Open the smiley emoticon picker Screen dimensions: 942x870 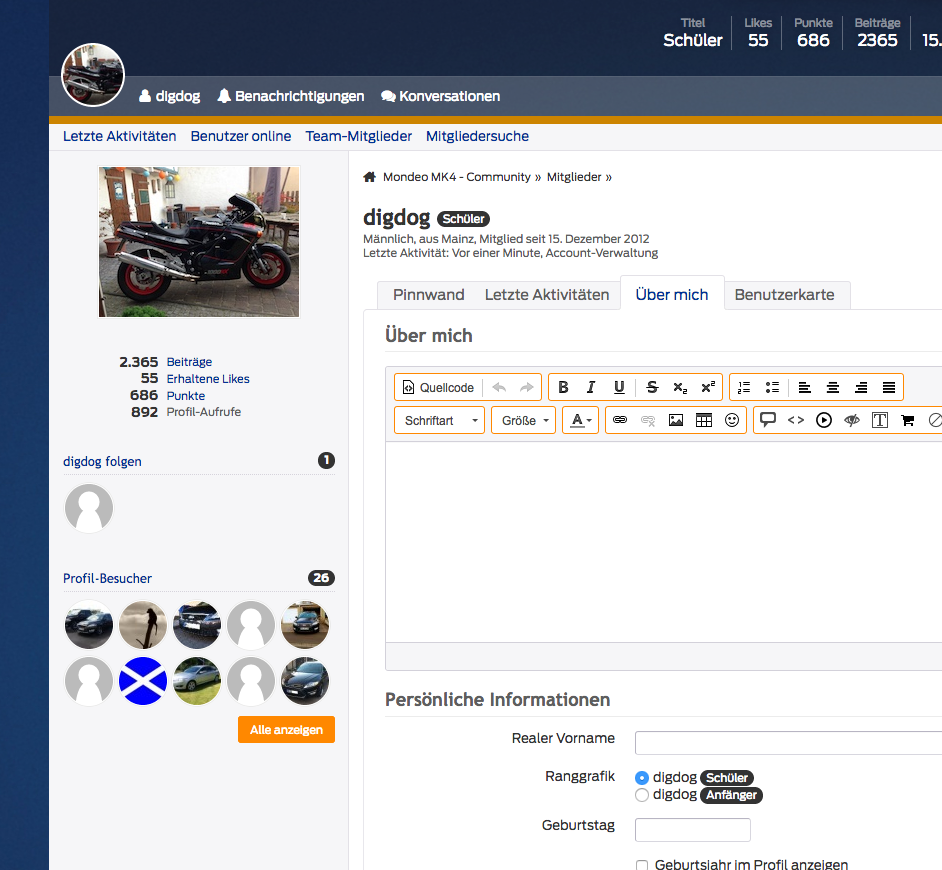[732, 421]
